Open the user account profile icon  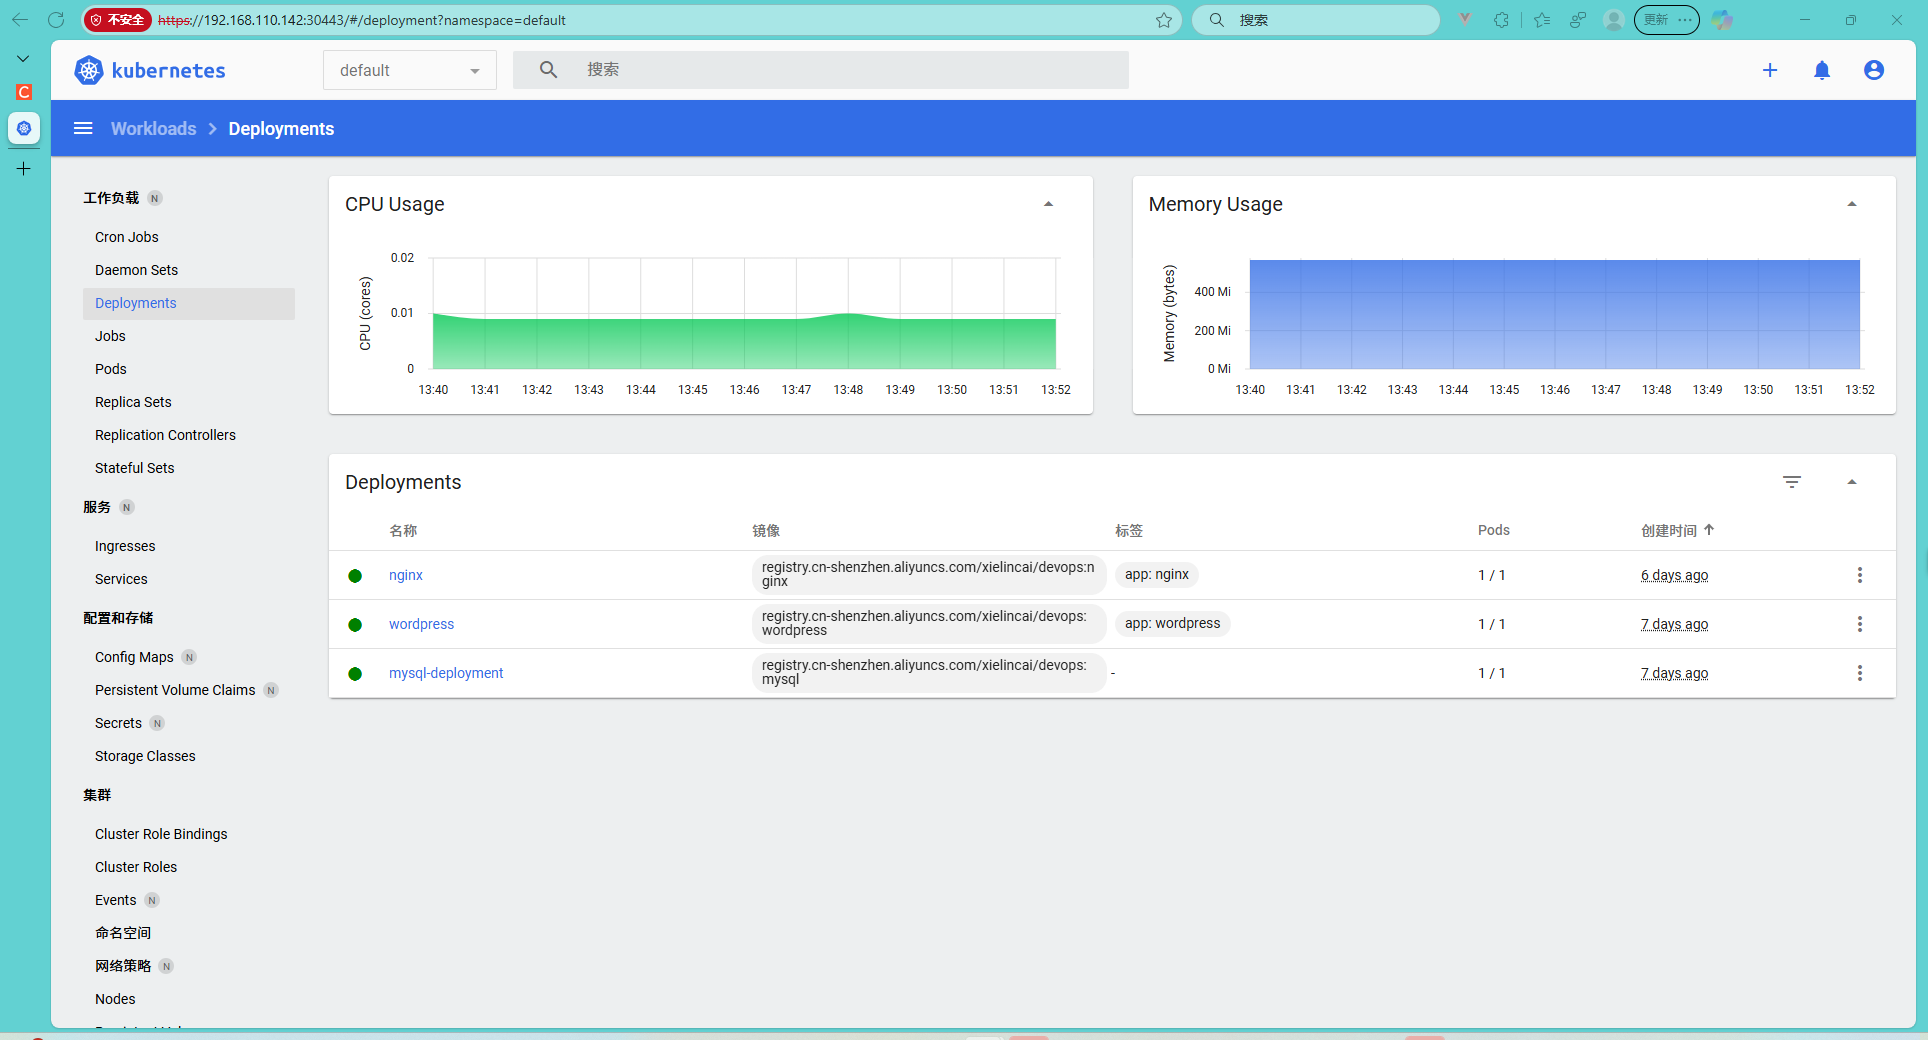click(1874, 70)
